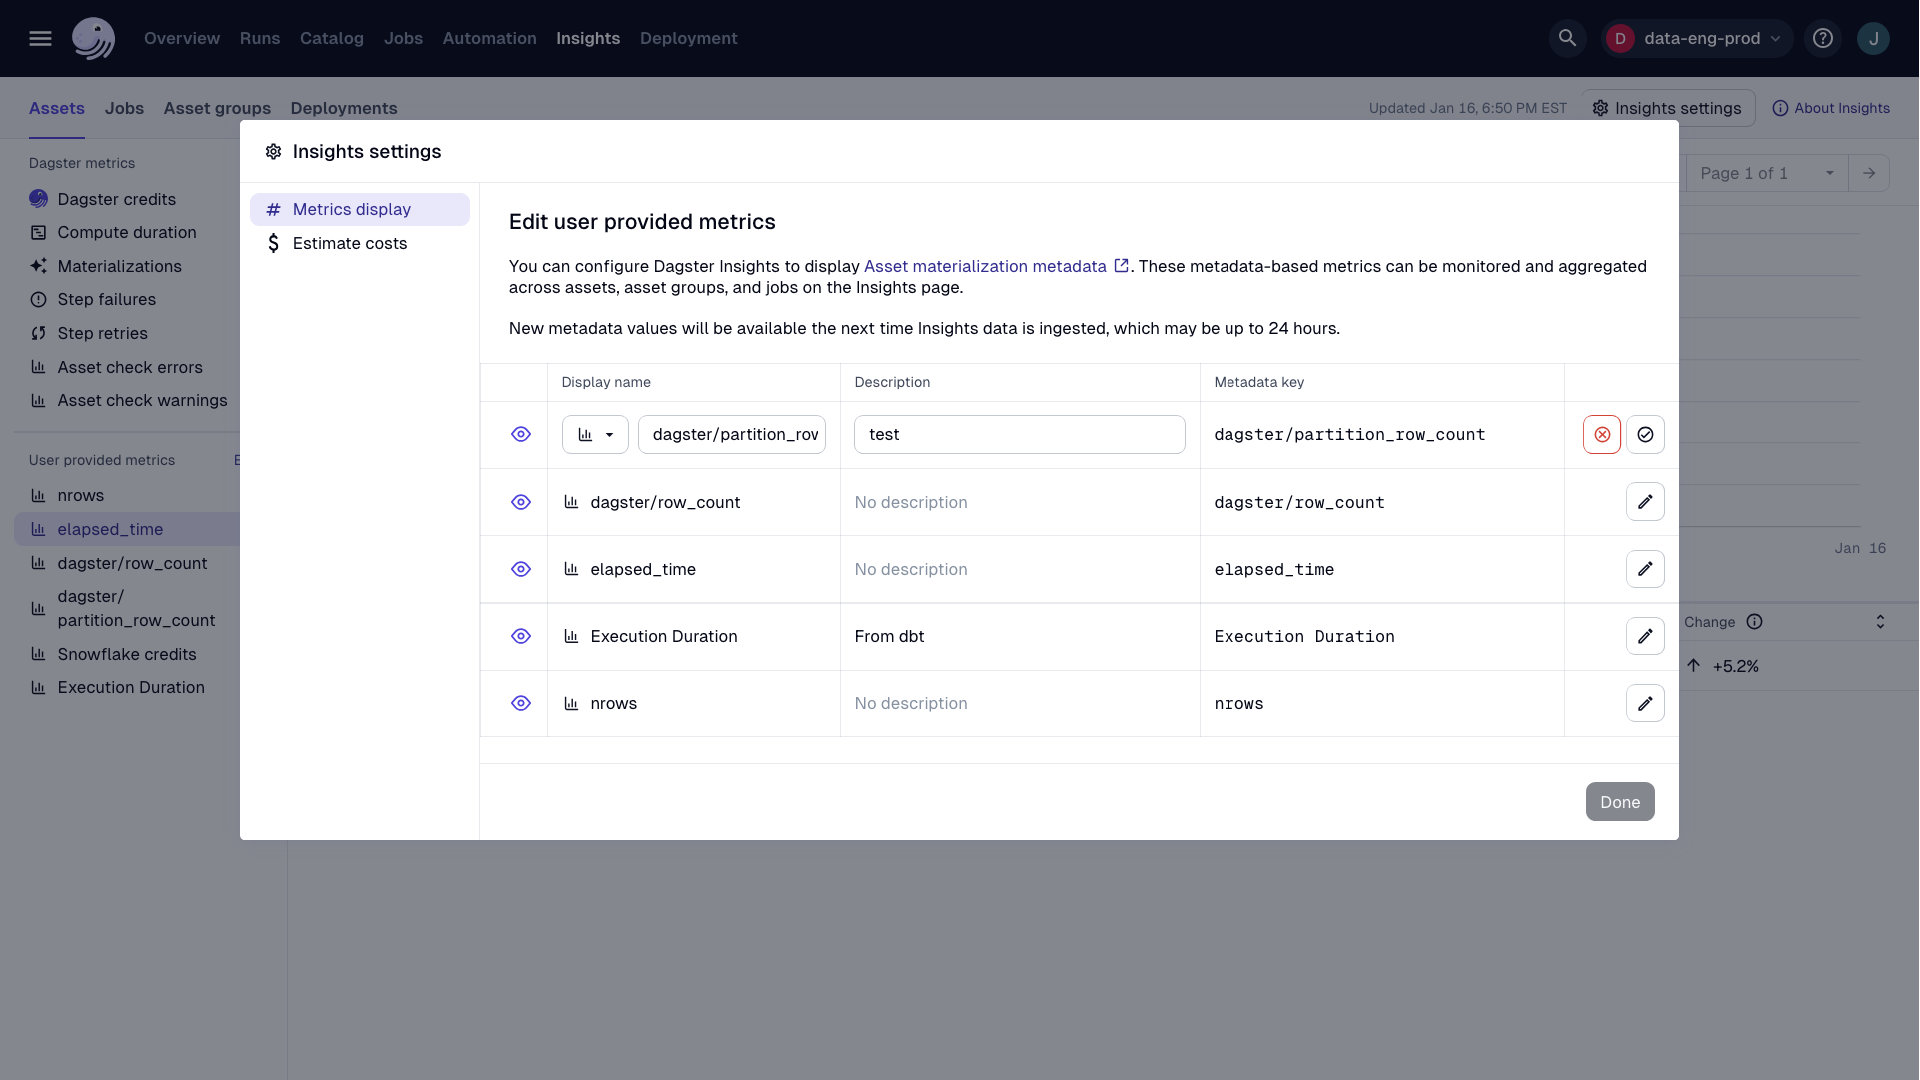
Task: Click edit pencil icon for Execution Duration metric
Action: click(x=1644, y=636)
